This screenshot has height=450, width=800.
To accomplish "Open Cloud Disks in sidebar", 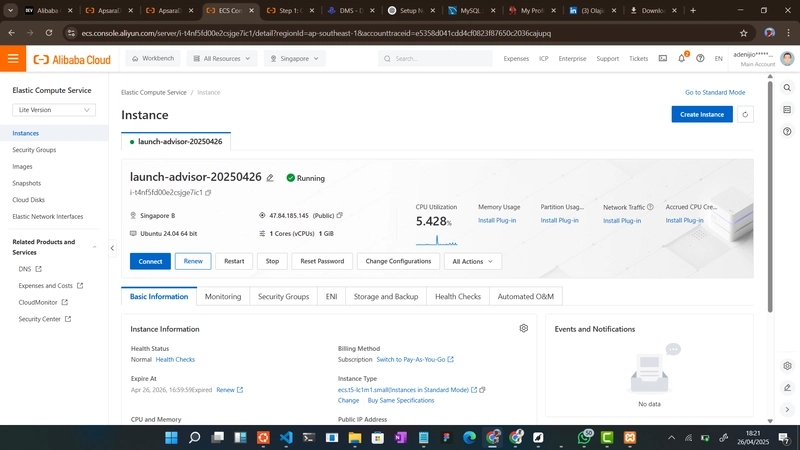I will pyautogui.click(x=29, y=200).
